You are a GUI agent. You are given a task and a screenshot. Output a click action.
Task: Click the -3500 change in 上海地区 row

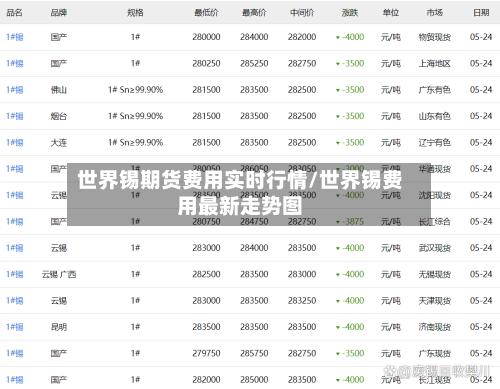click(350, 63)
